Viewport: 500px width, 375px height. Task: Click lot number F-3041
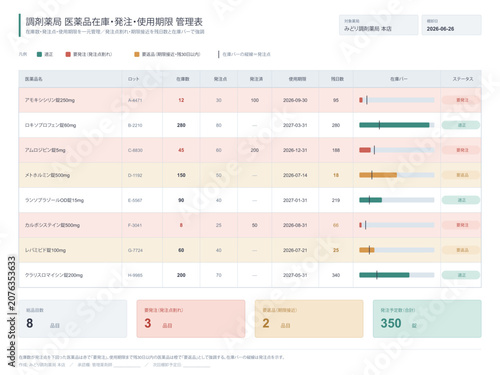[x=135, y=225]
